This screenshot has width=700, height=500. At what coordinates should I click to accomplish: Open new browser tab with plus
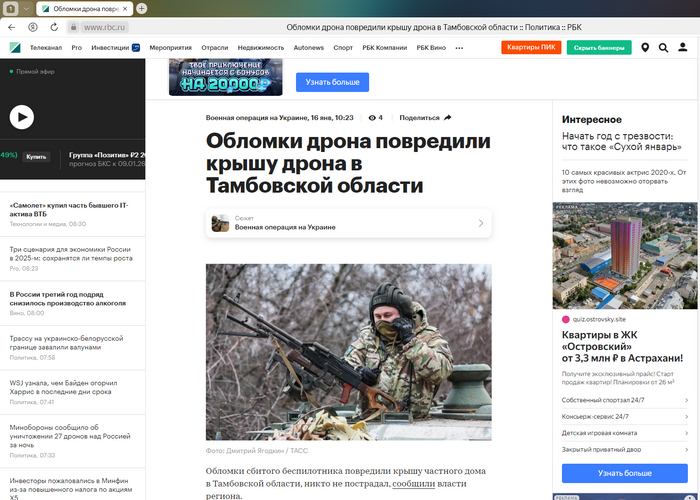[142, 8]
